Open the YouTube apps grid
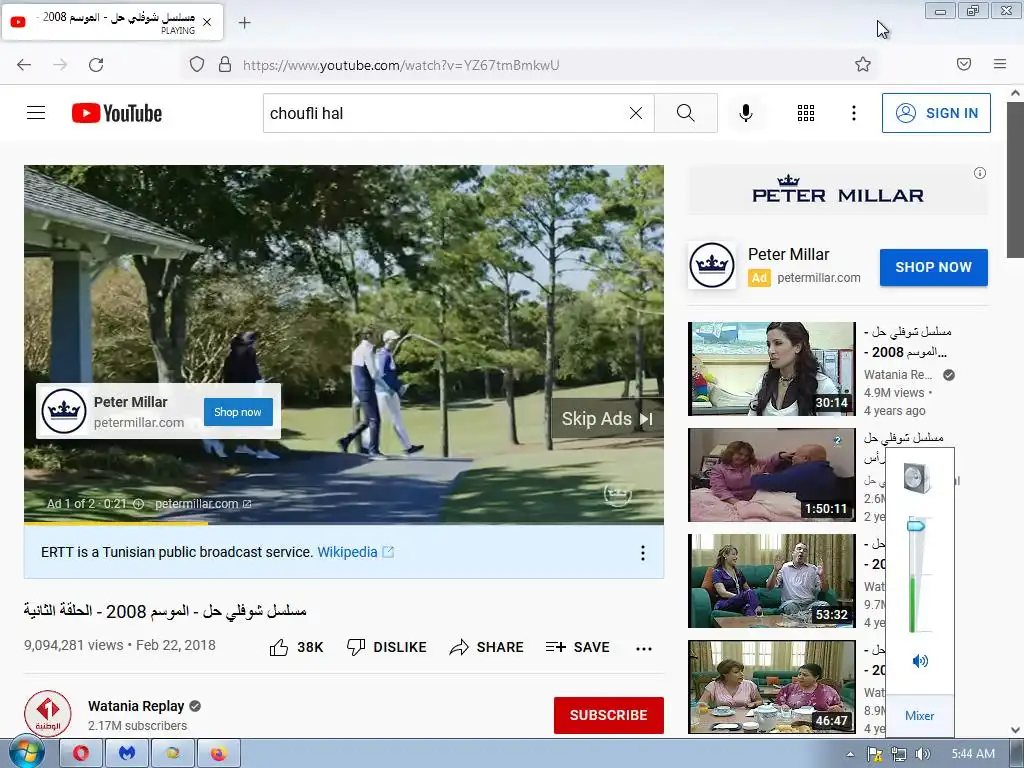 [x=806, y=113]
